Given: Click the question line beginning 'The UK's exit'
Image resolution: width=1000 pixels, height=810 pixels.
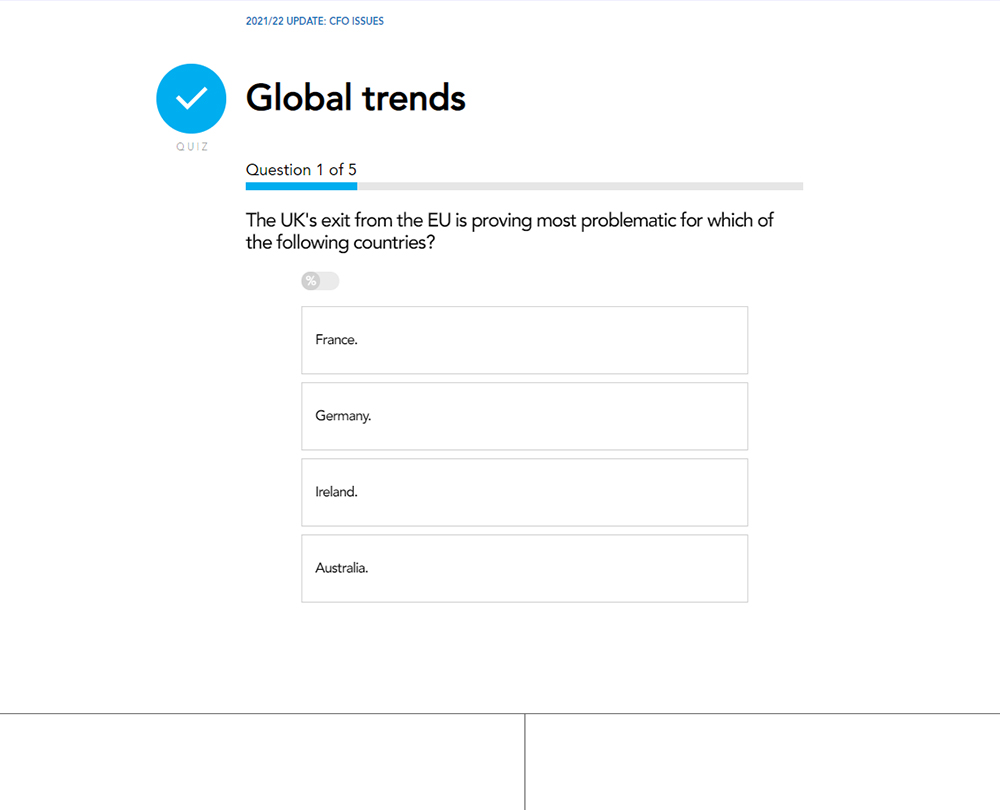Looking at the screenshot, I should (510, 221).
